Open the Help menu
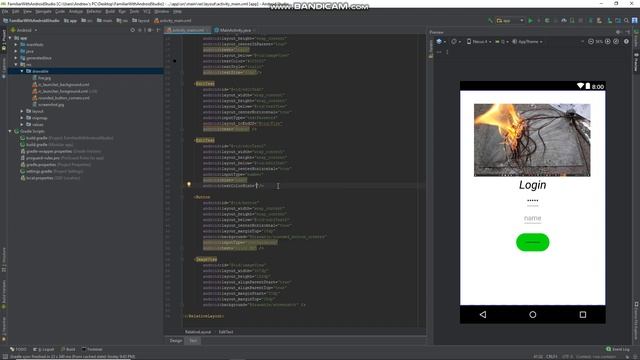 [x=177, y=11]
